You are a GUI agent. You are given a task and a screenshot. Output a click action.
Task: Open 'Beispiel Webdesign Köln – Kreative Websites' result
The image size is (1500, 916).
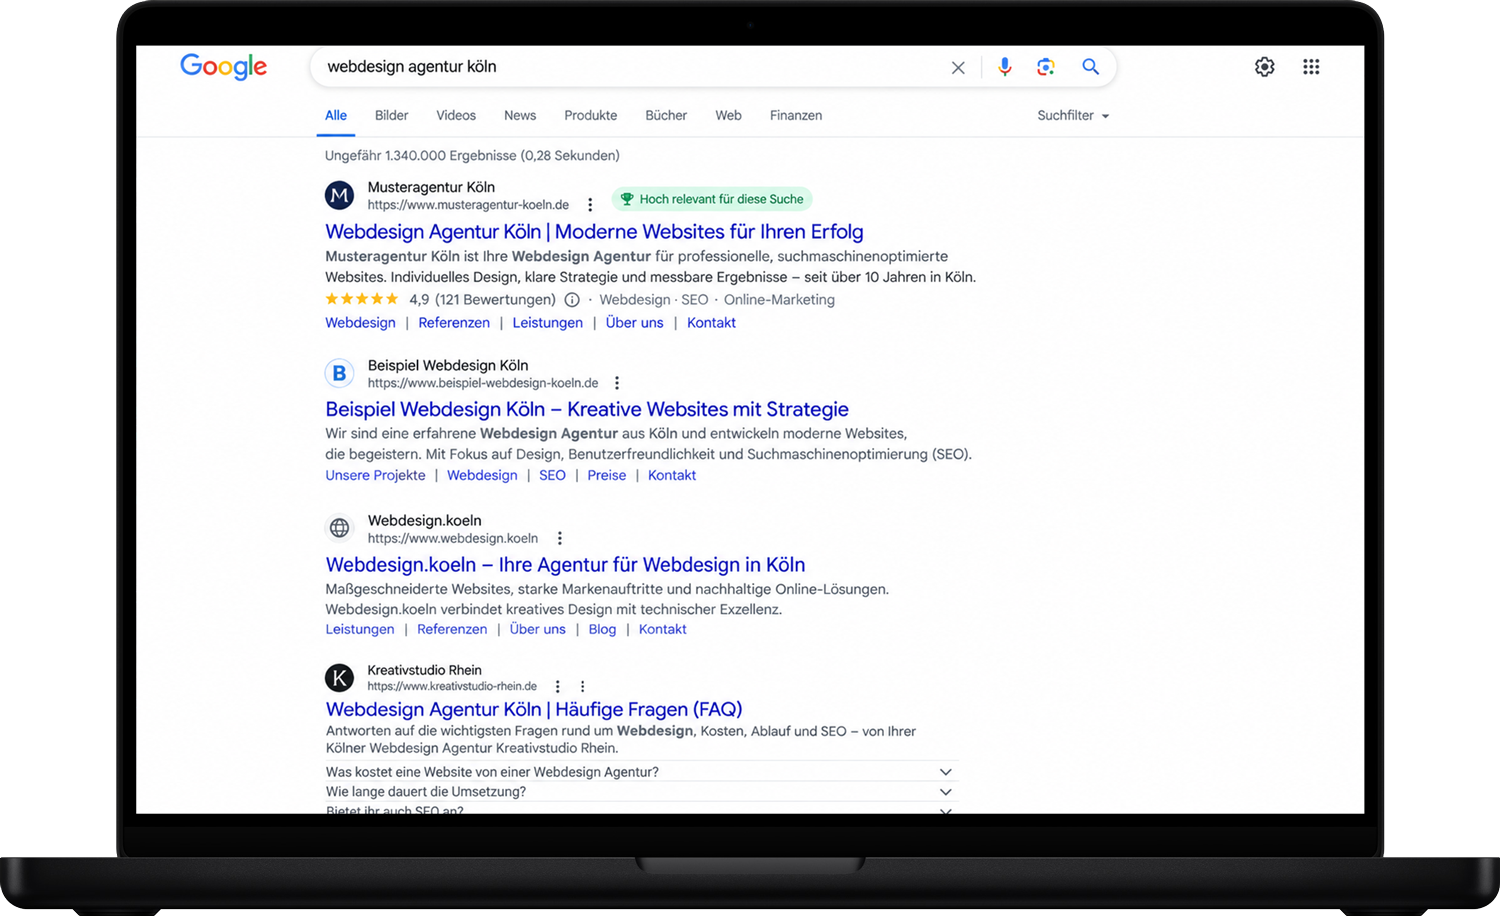587,410
